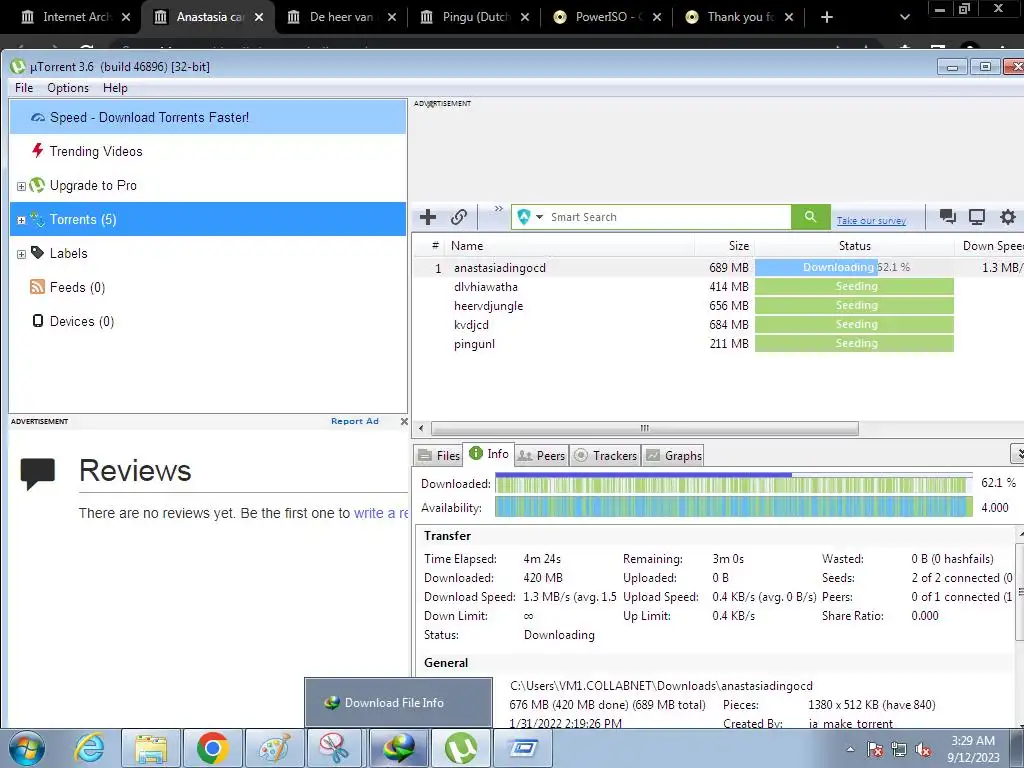
Task: Click the Download File Info taskbar preview
Action: pos(398,703)
